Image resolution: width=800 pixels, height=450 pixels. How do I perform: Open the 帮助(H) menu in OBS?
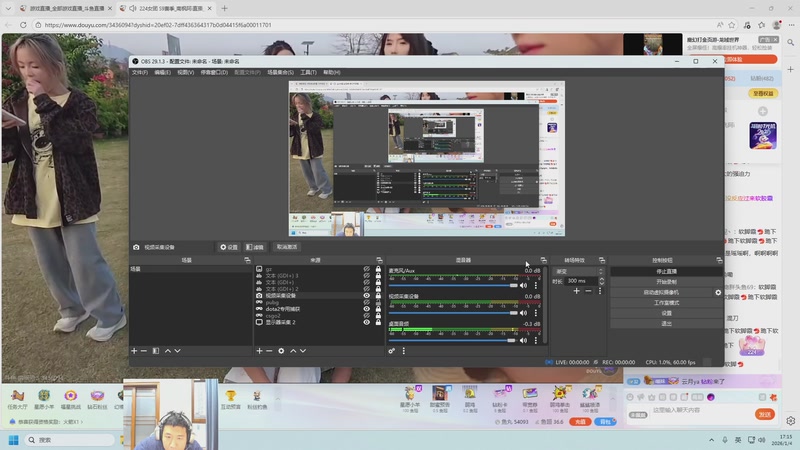click(331, 72)
